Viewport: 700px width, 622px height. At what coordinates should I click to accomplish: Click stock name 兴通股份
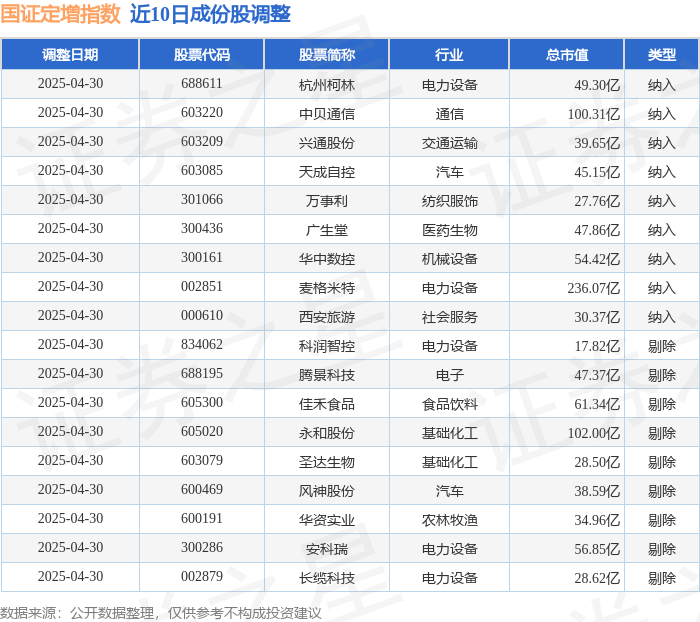[x=327, y=143]
